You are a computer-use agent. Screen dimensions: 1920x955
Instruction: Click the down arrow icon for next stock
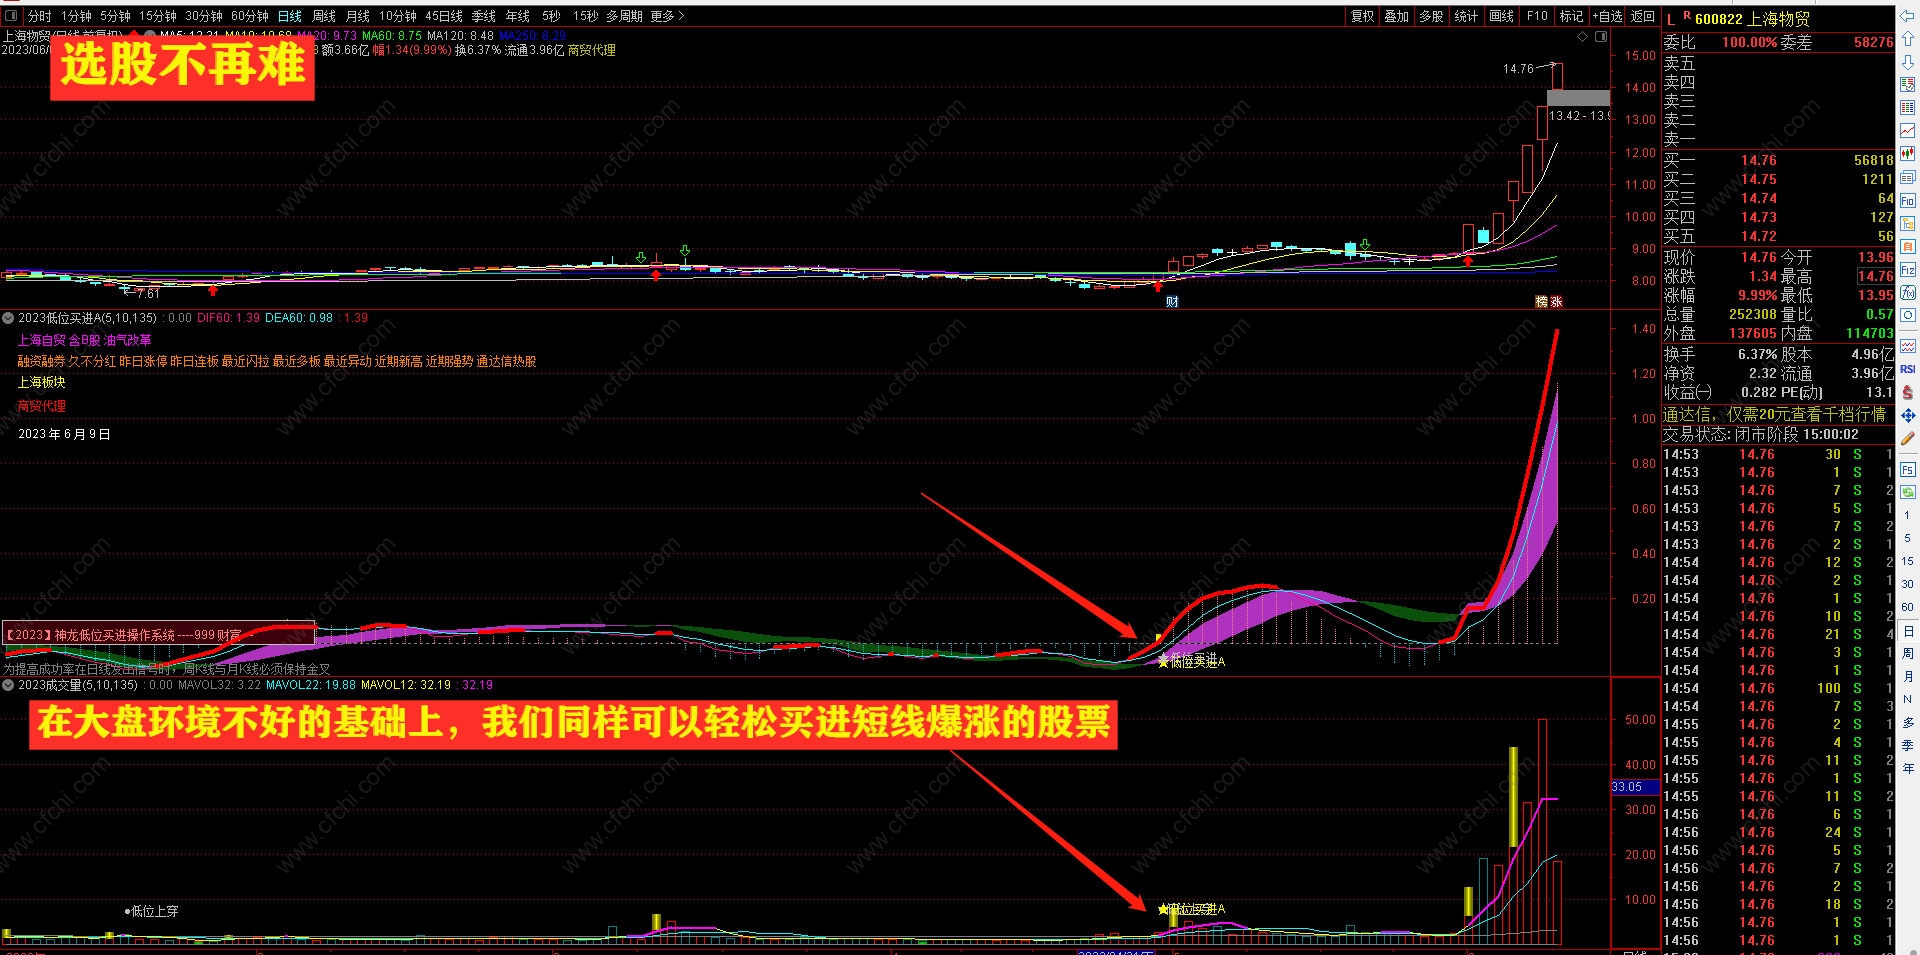(1907, 62)
